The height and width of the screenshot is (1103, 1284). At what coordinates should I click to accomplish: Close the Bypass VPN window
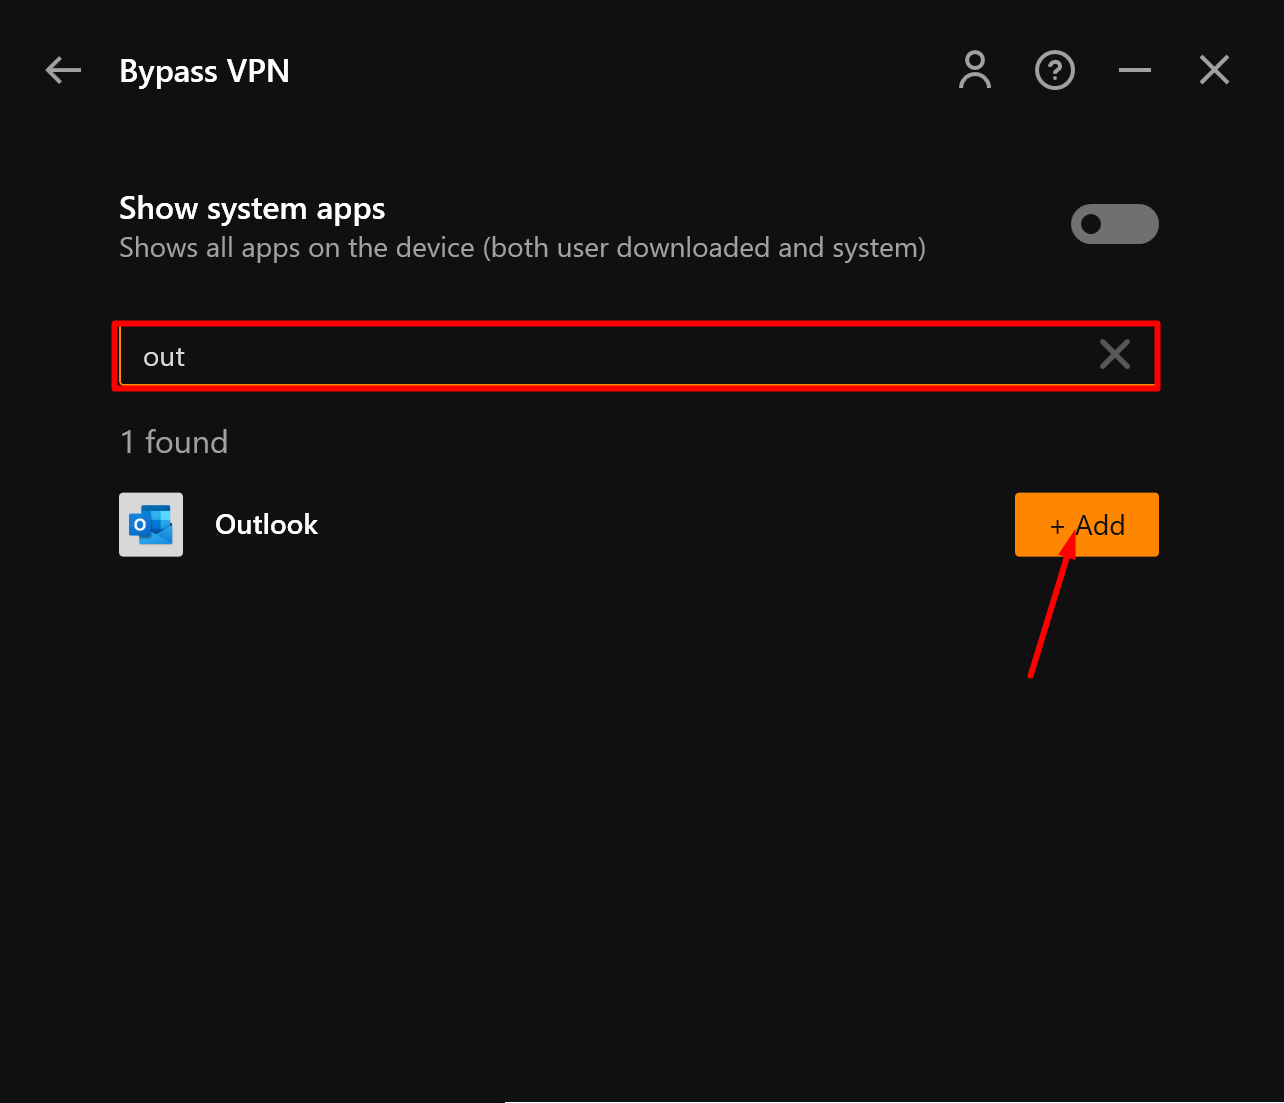[x=1214, y=70]
